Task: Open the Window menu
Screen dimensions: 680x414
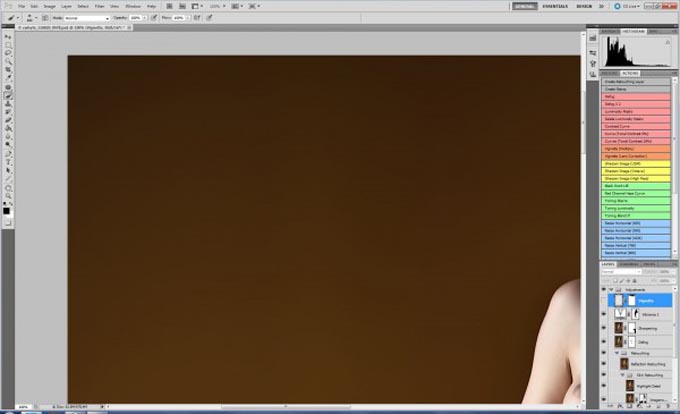Action: point(133,7)
